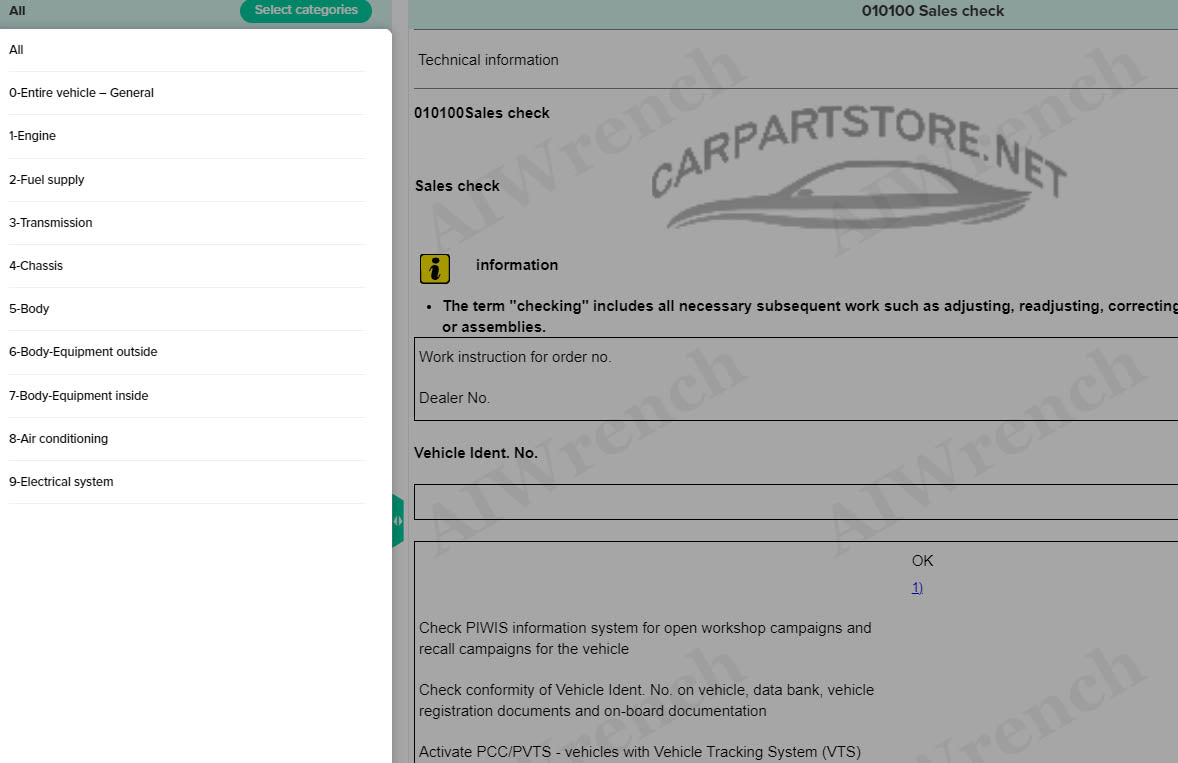Image resolution: width=1178 pixels, height=763 pixels.
Task: Select the 8-Air conditioning category
Action: click(x=58, y=439)
